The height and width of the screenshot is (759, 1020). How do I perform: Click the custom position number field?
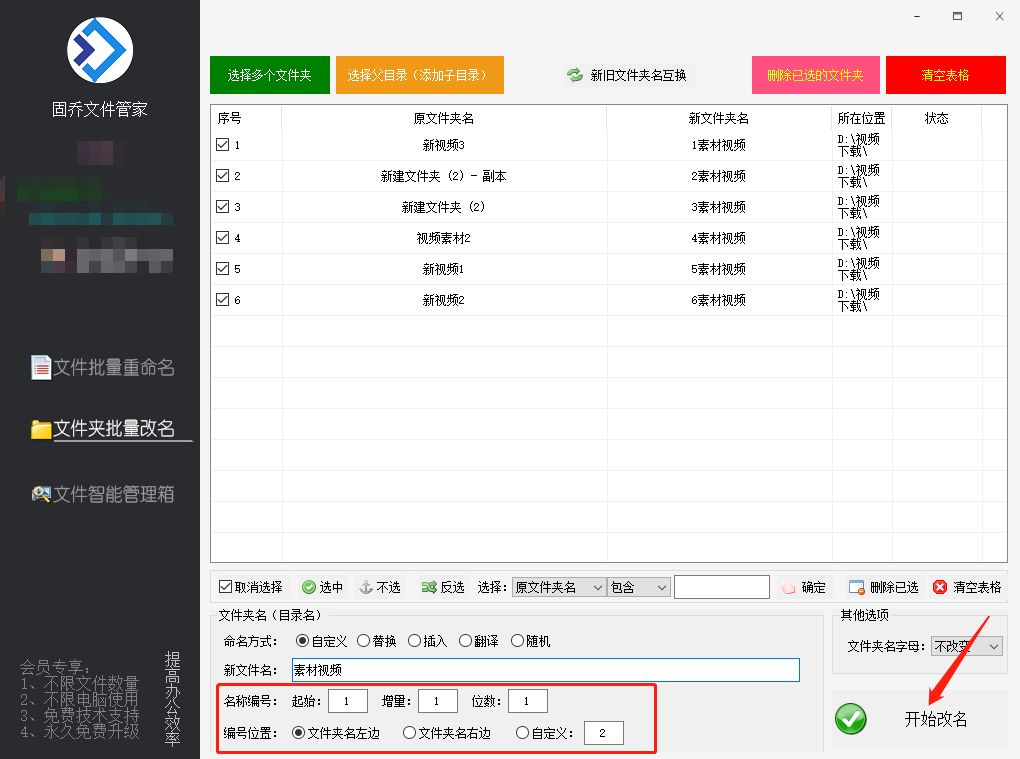pos(604,733)
